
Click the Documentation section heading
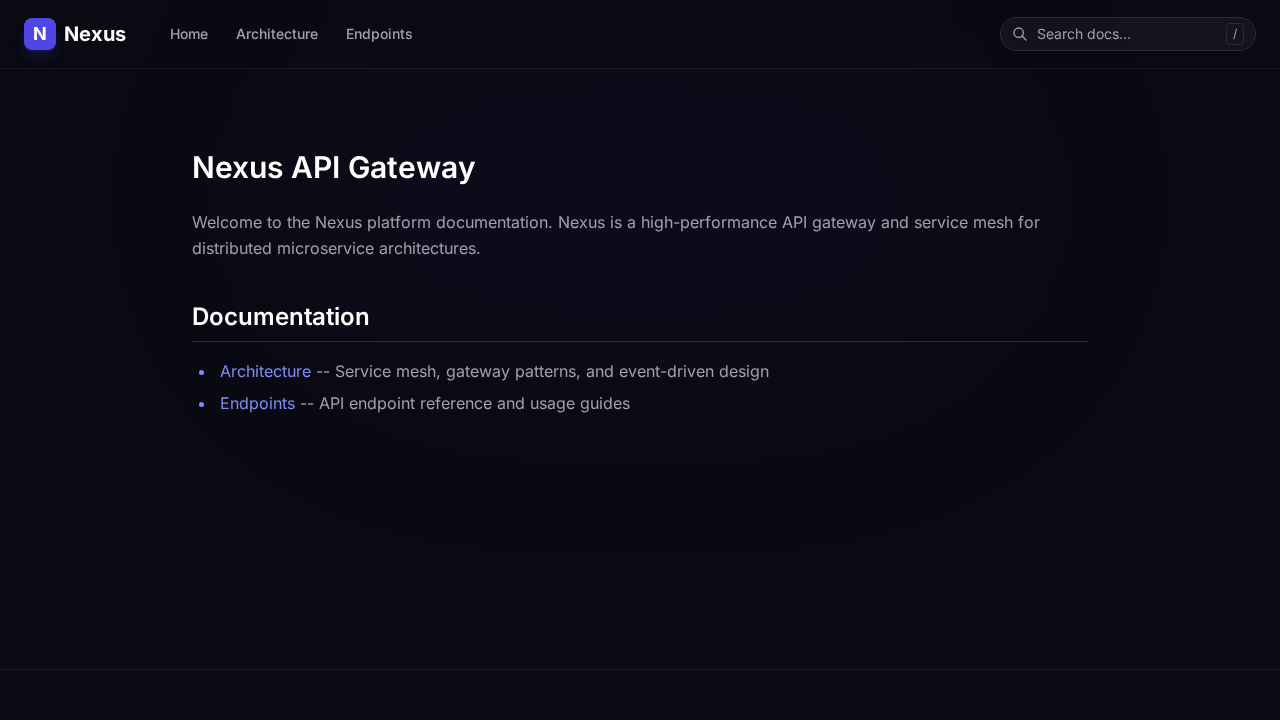(280, 316)
